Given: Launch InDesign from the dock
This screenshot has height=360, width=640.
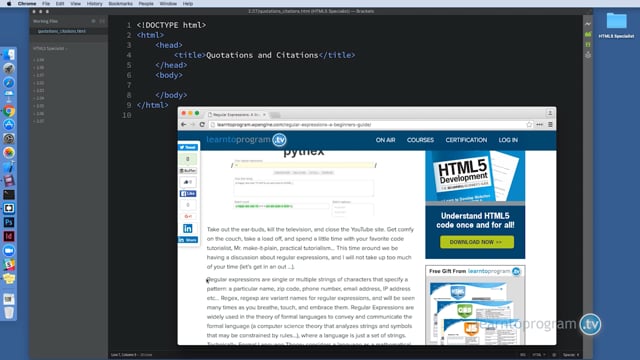Looking at the screenshot, I should click(9, 236).
